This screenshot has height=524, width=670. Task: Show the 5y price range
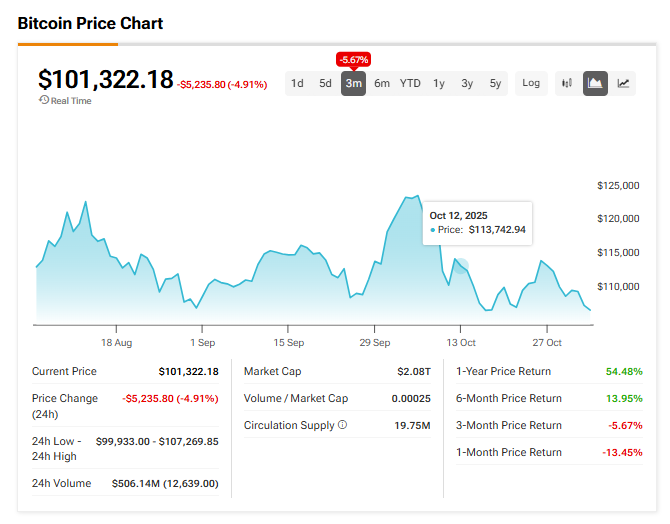tap(495, 83)
